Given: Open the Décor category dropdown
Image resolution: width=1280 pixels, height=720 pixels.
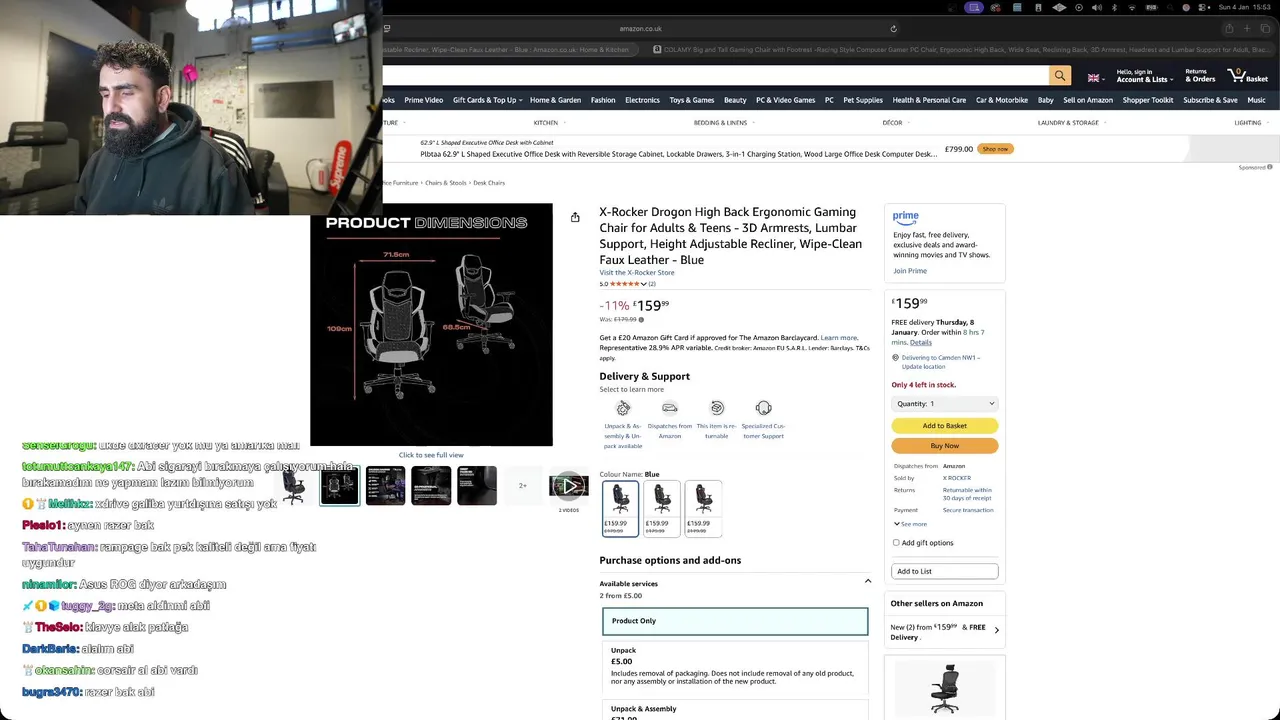Looking at the screenshot, I should pos(896,123).
